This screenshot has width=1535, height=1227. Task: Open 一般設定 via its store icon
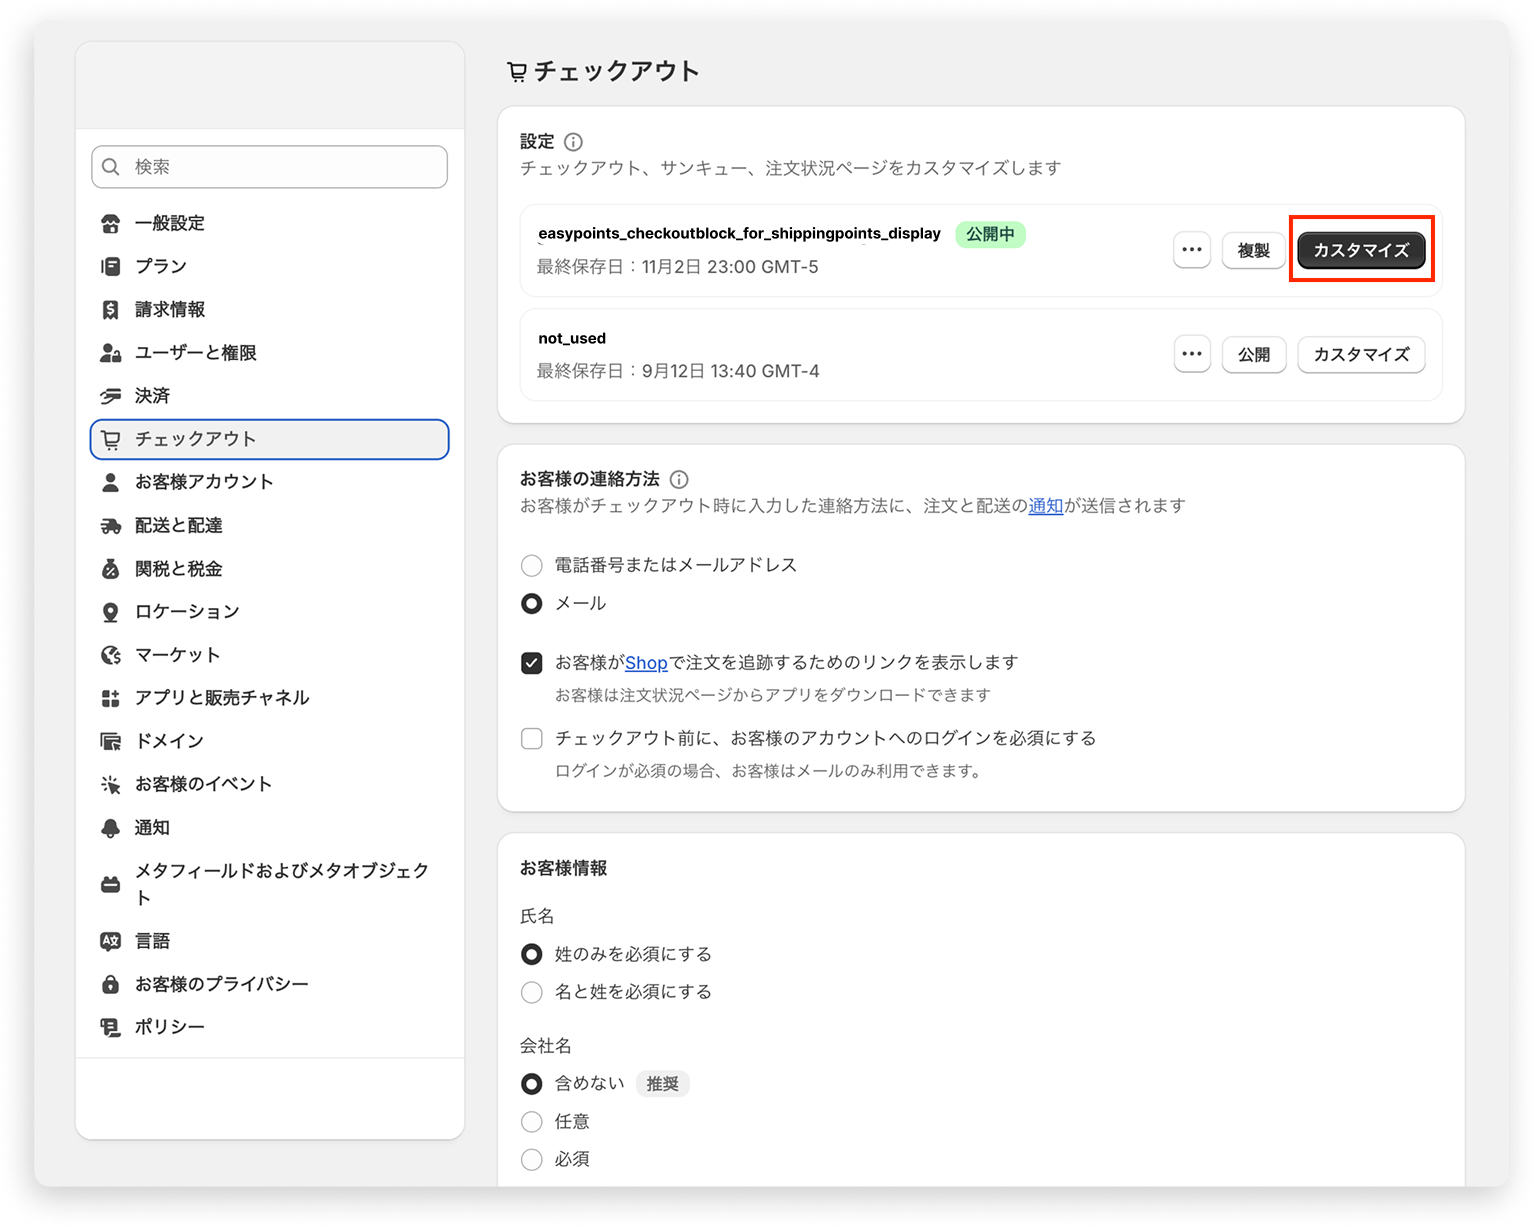[x=111, y=223]
